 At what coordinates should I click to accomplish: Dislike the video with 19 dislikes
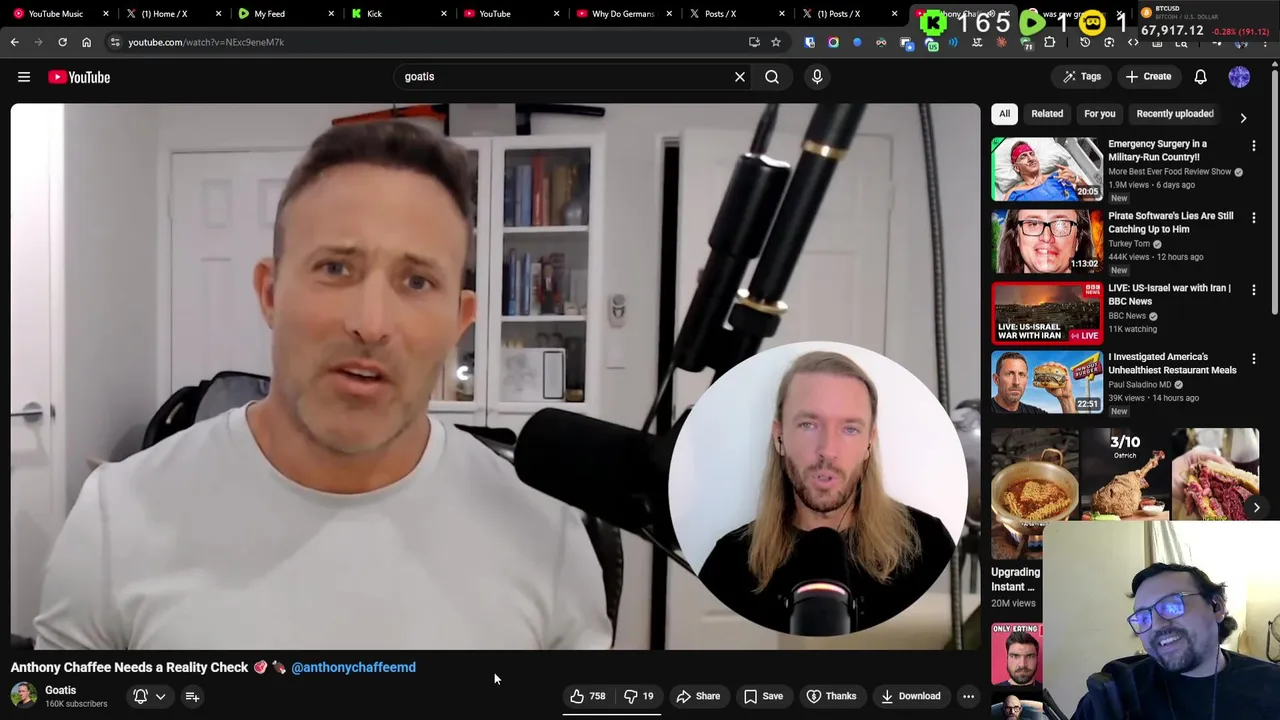[638, 696]
